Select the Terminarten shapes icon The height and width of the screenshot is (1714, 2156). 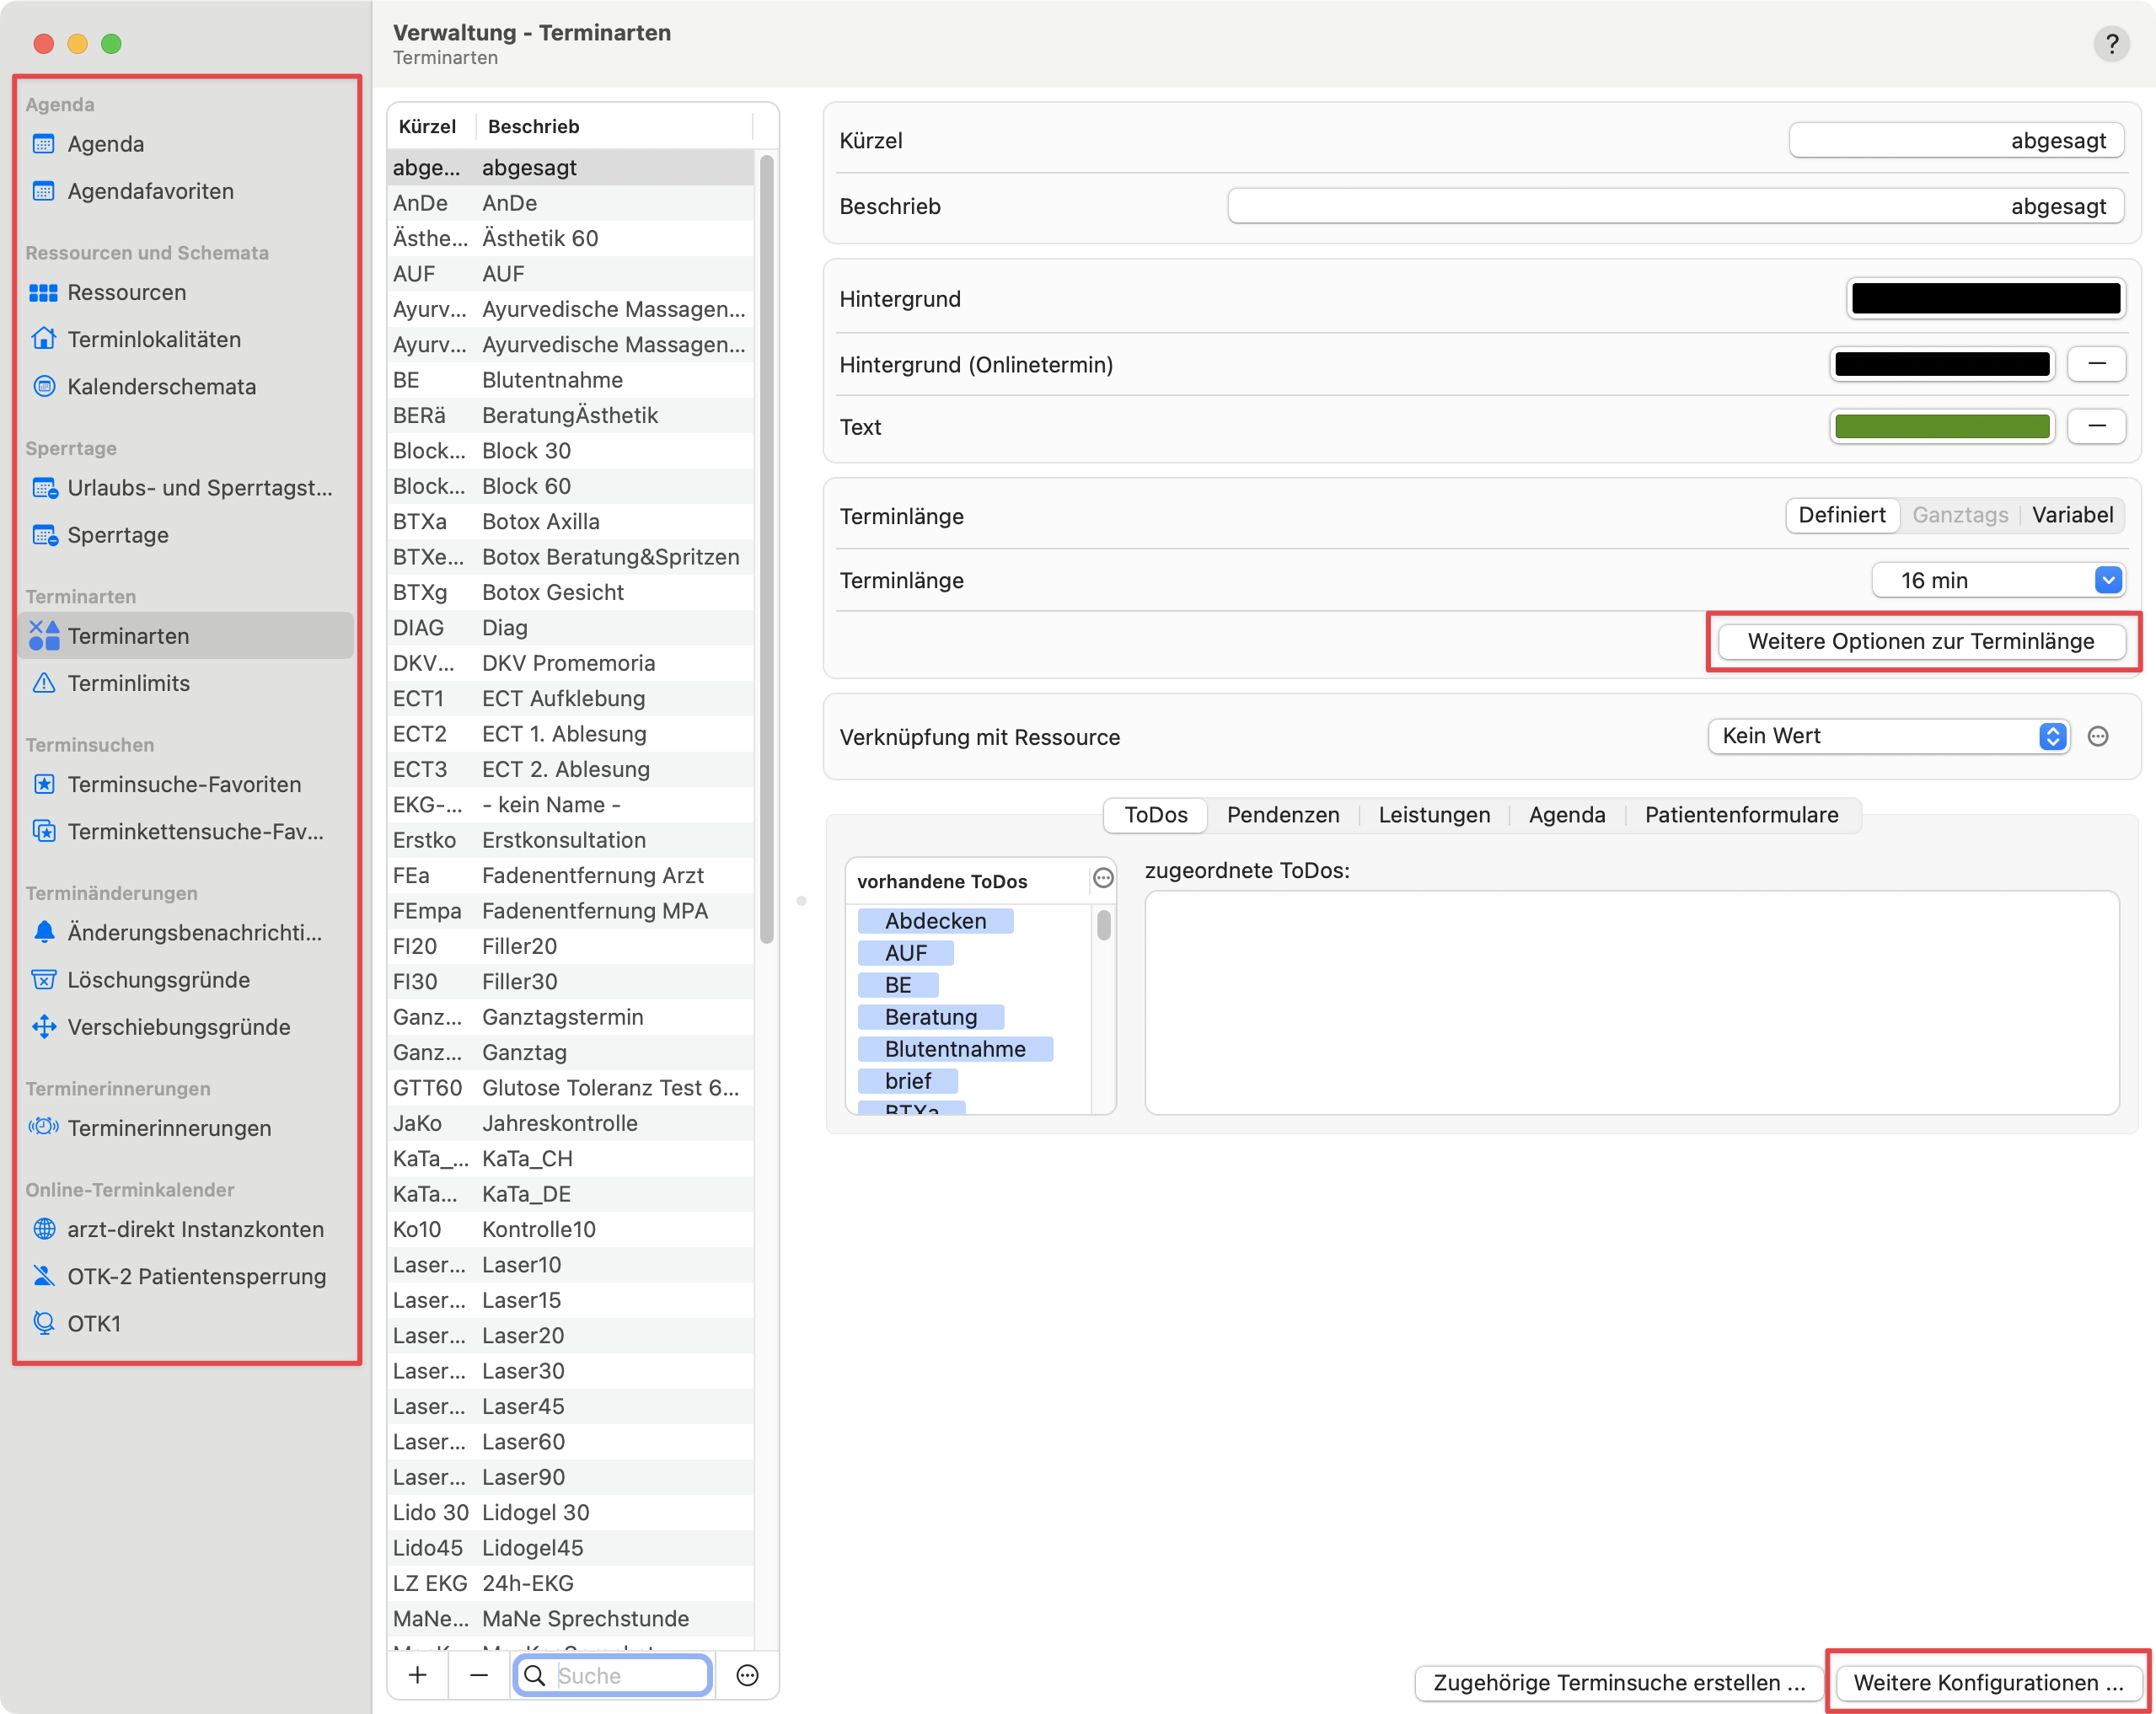click(43, 636)
